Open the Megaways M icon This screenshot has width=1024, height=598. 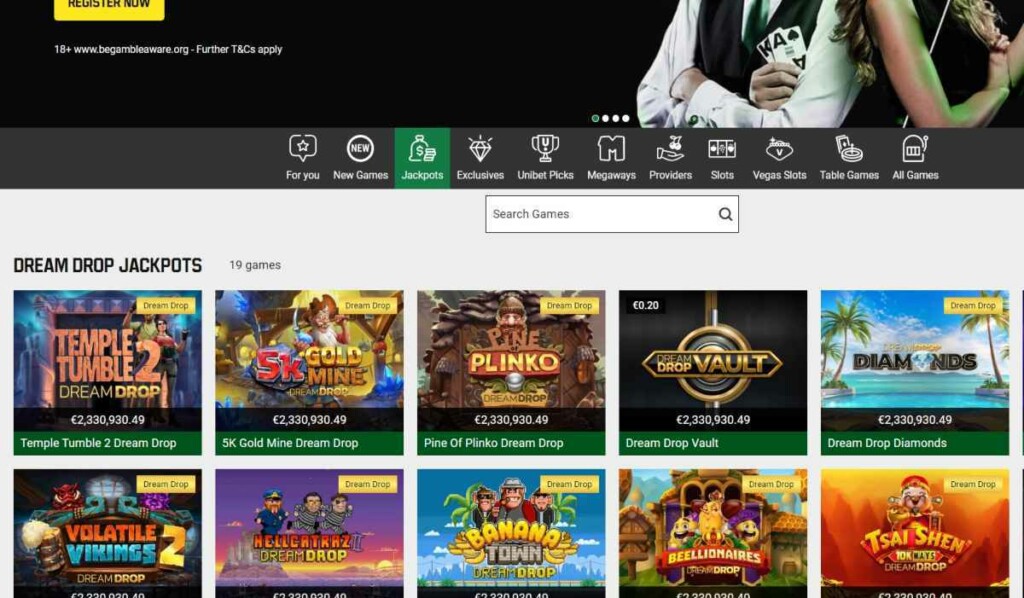[611, 148]
